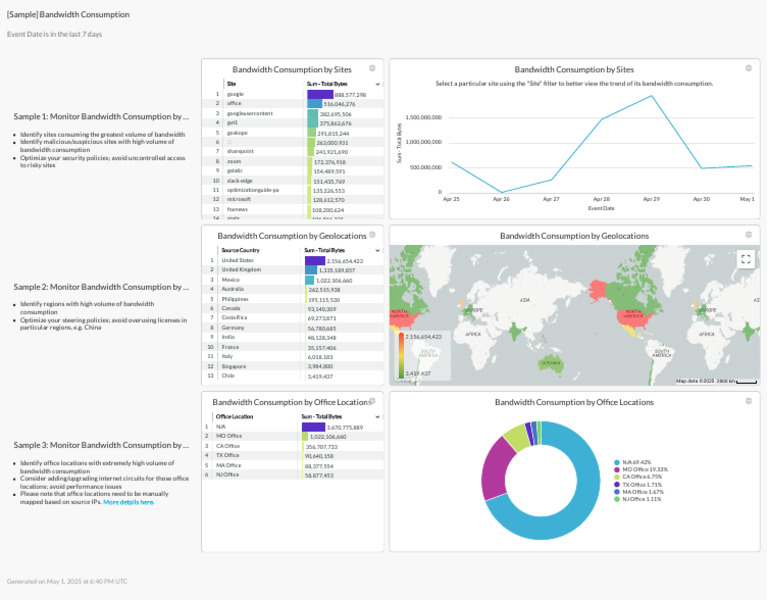Image resolution: width=768 pixels, height=600 pixels.
Task: Open options icon on Bandwidth Consumption by Sites line chart
Action: tap(748, 68)
